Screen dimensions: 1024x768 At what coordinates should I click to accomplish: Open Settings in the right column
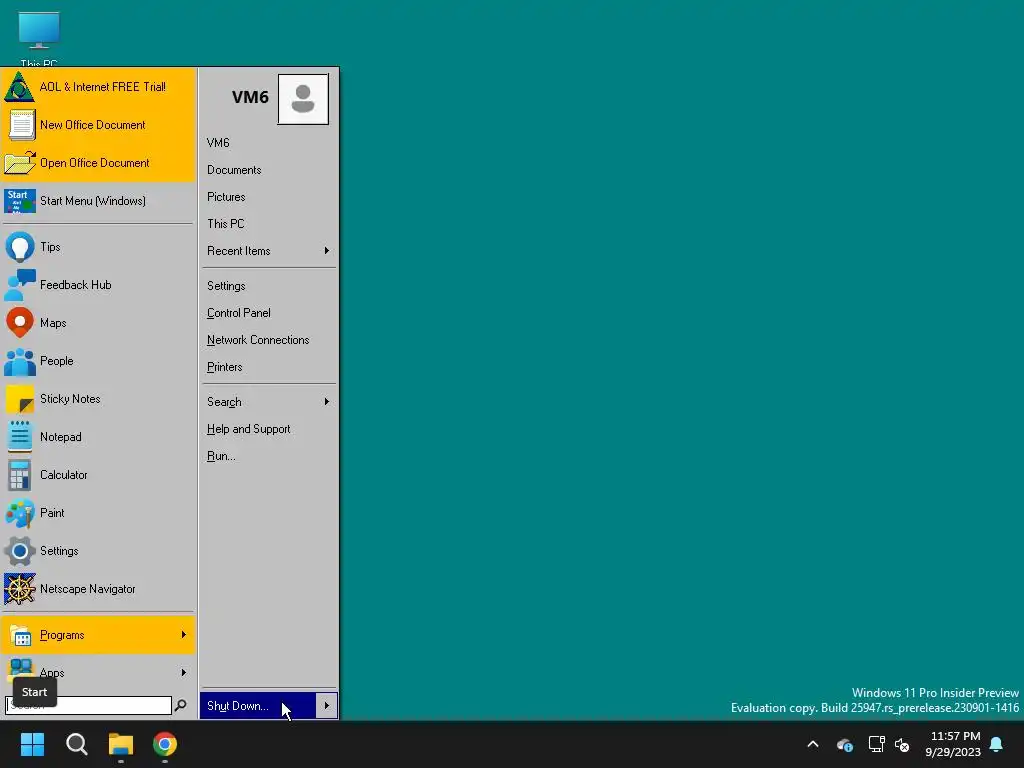click(226, 286)
